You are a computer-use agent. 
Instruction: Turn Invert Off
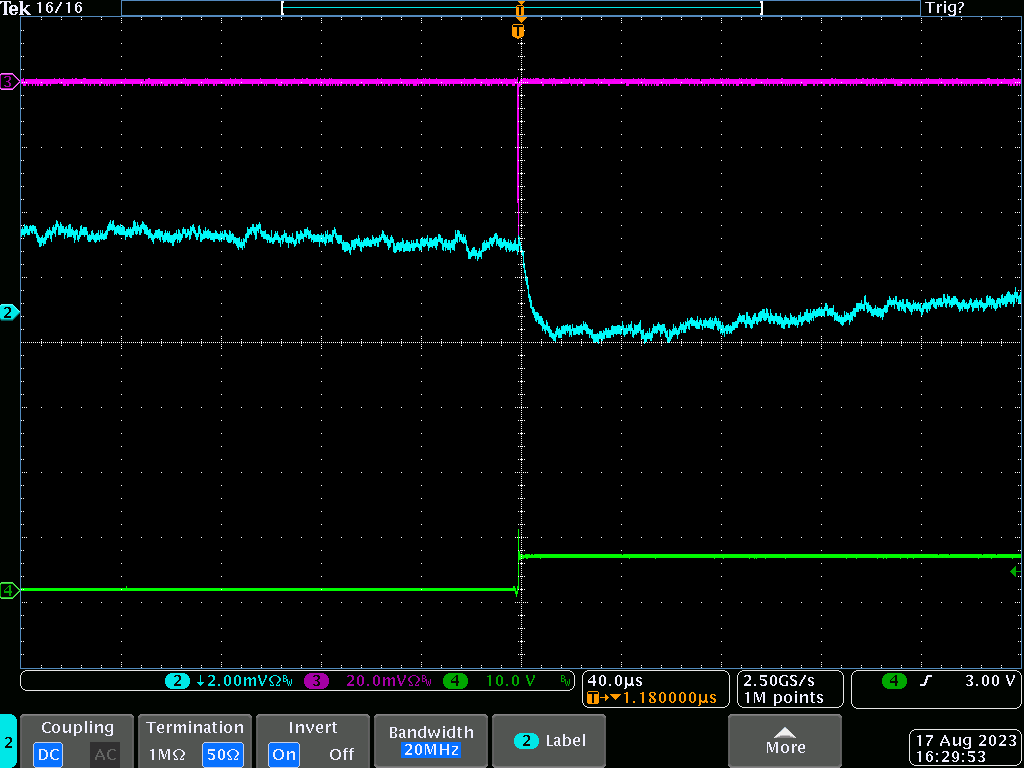(x=341, y=754)
